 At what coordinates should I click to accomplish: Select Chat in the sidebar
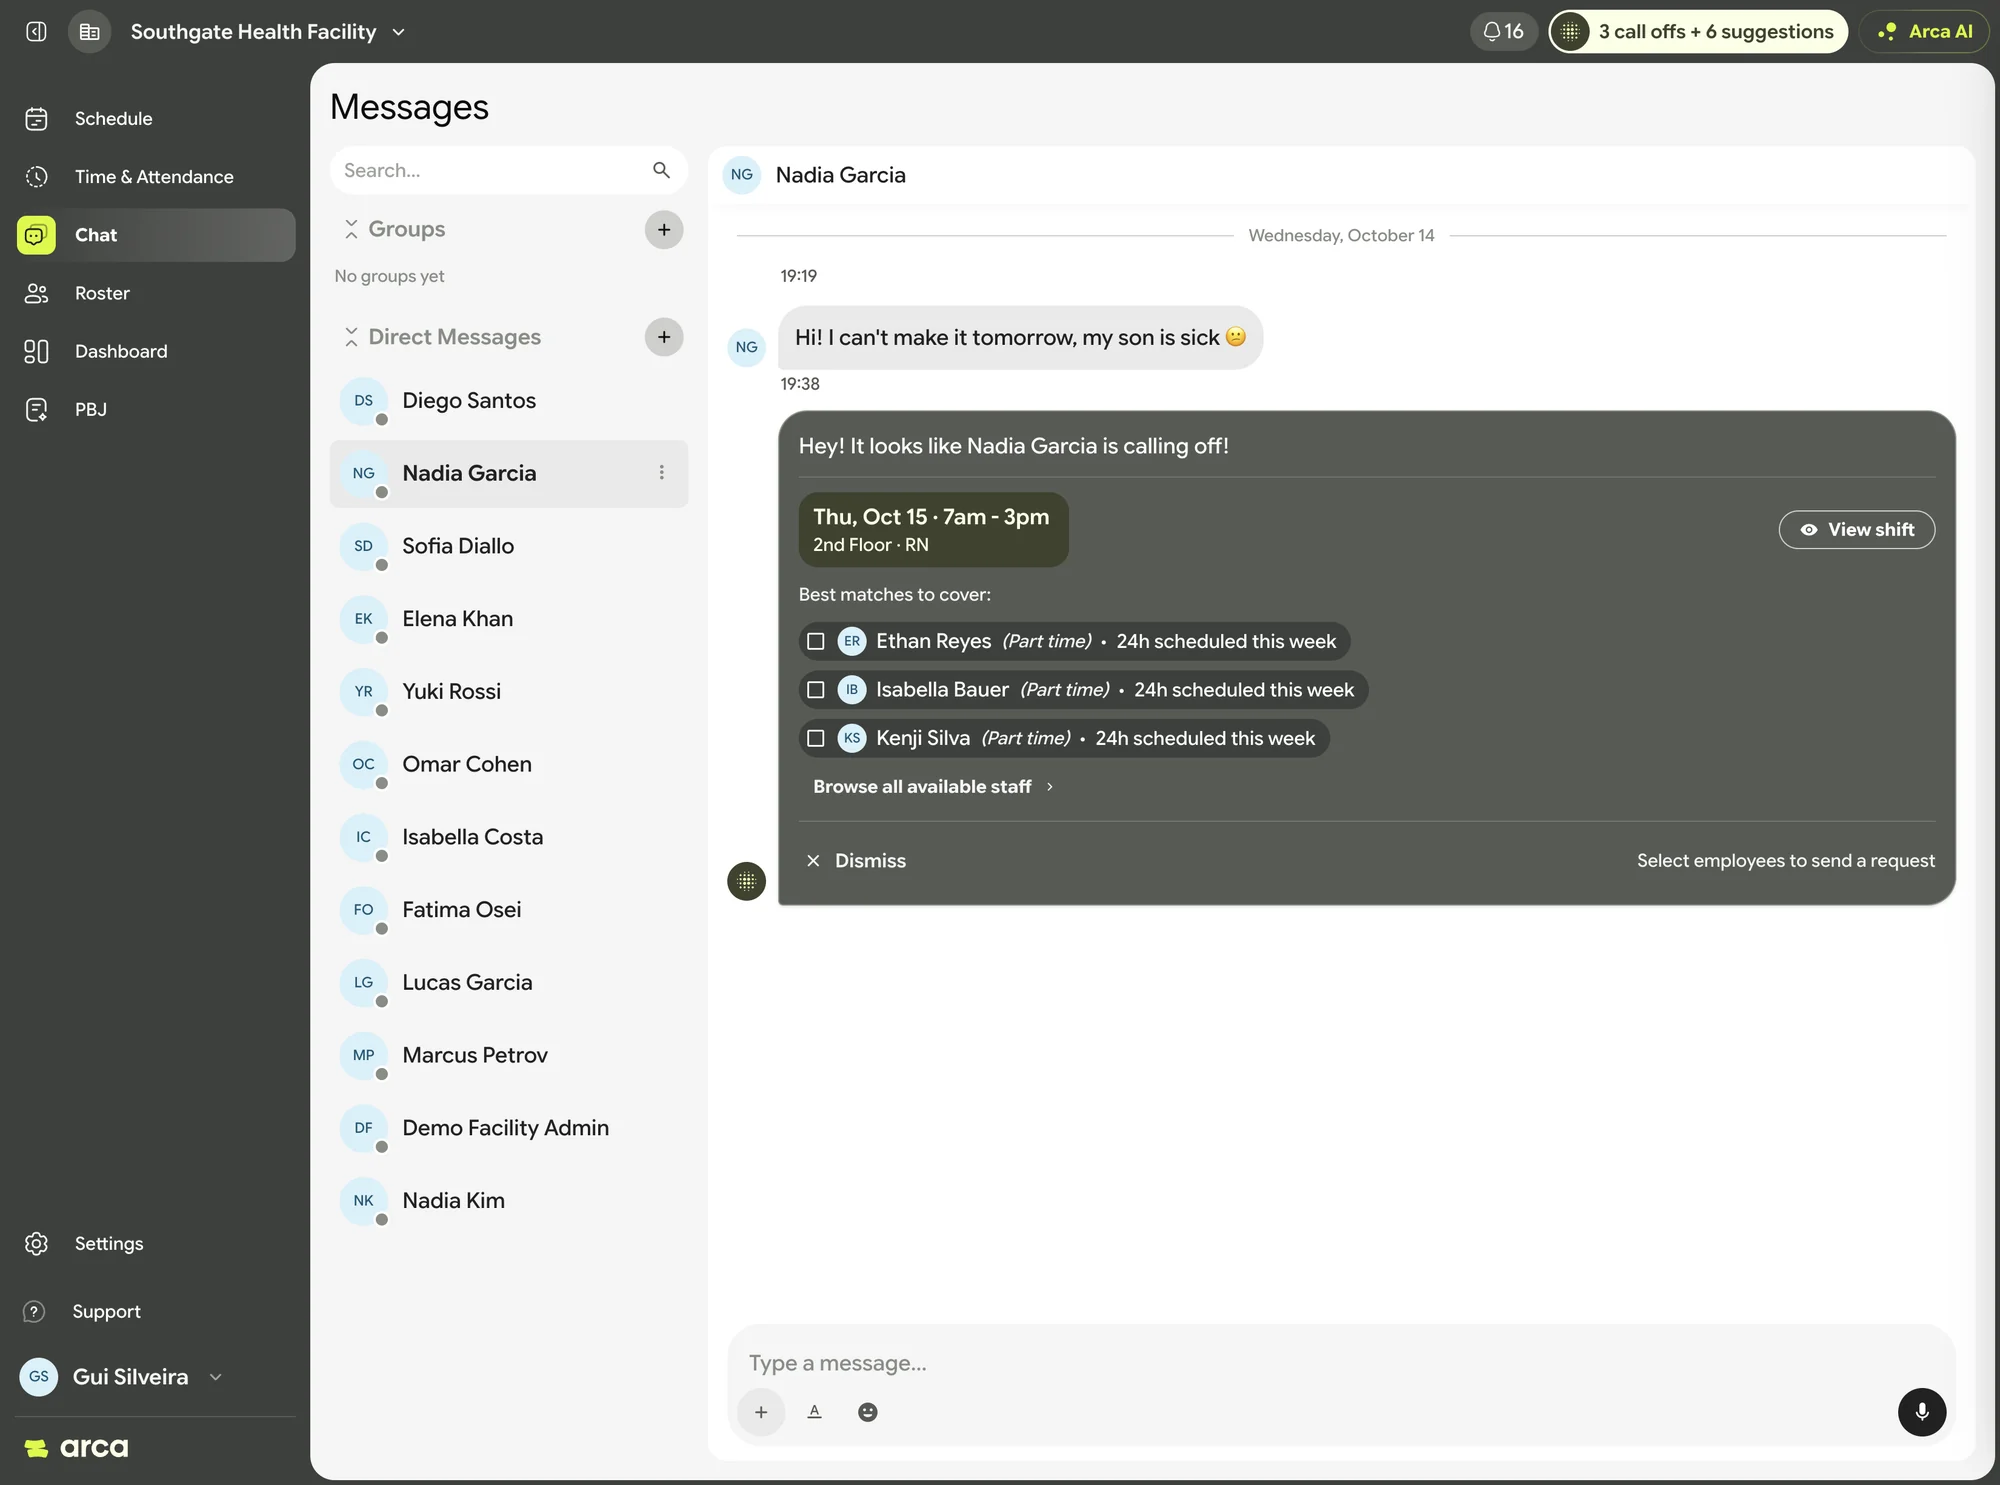click(x=156, y=235)
